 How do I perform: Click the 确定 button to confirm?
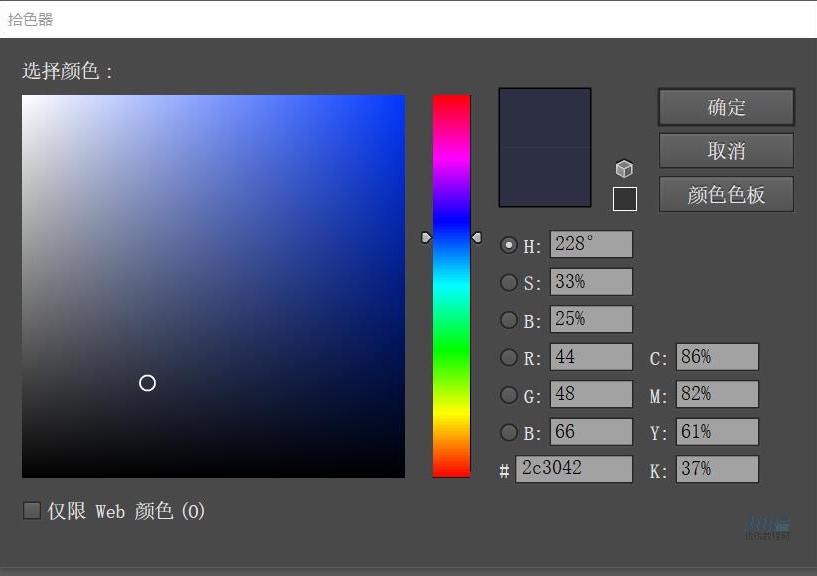click(x=726, y=107)
